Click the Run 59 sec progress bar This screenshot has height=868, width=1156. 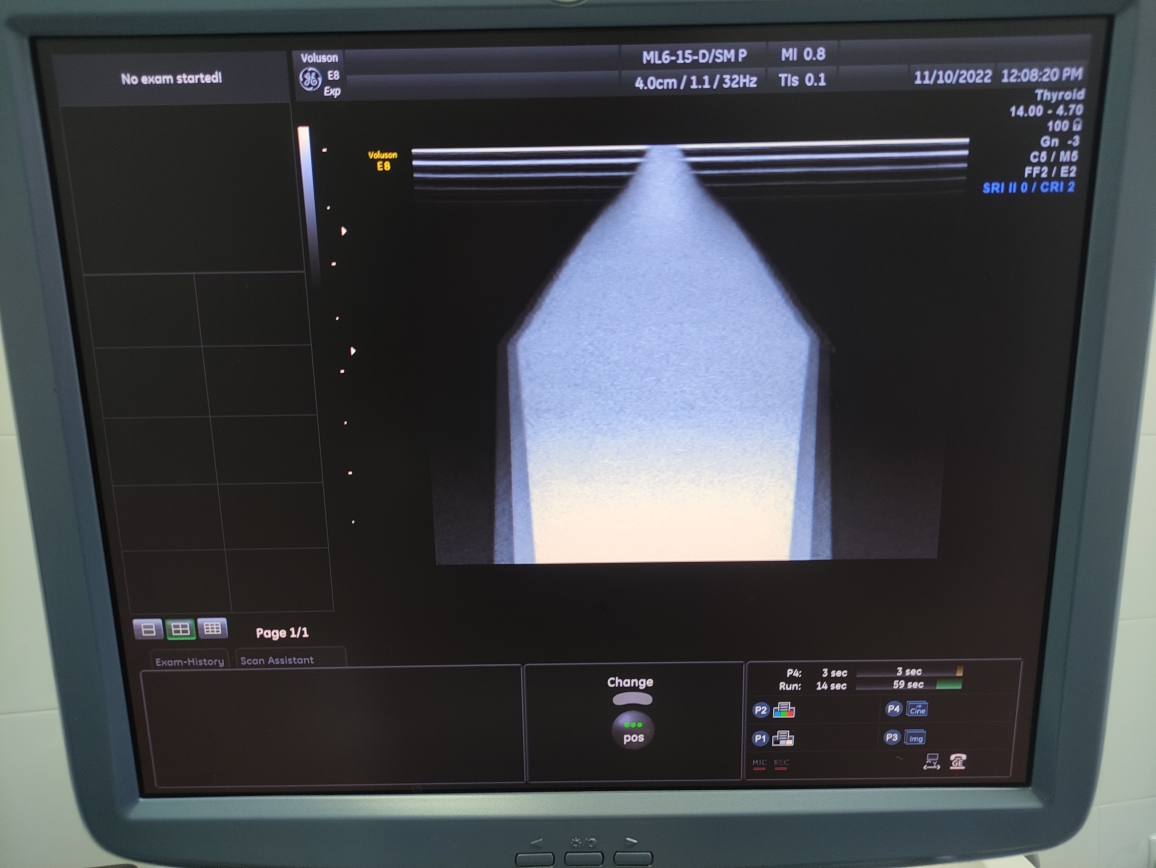pos(908,685)
